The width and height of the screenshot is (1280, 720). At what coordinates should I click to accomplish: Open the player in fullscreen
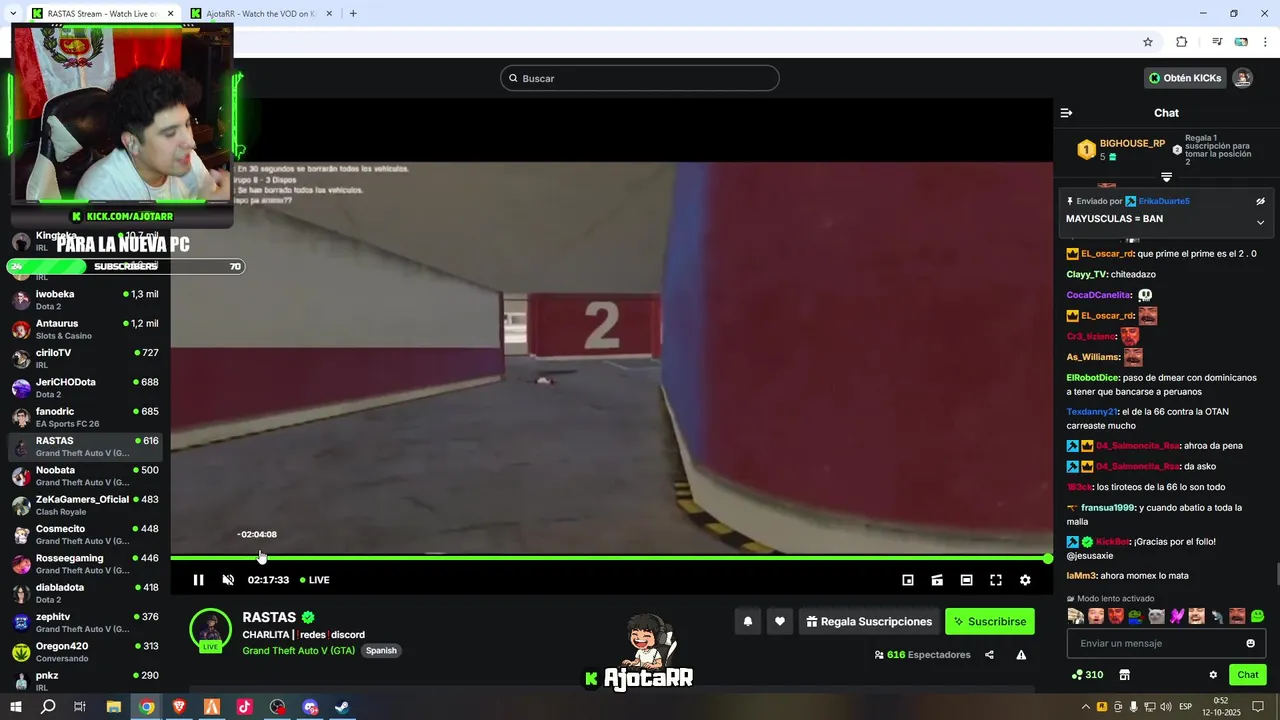pos(996,580)
